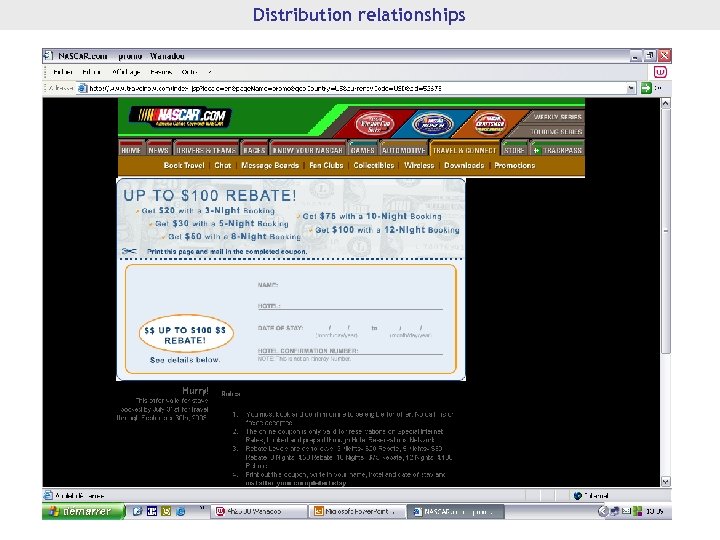
Task: Select the GAMES tab
Action: pyautogui.click(x=363, y=150)
